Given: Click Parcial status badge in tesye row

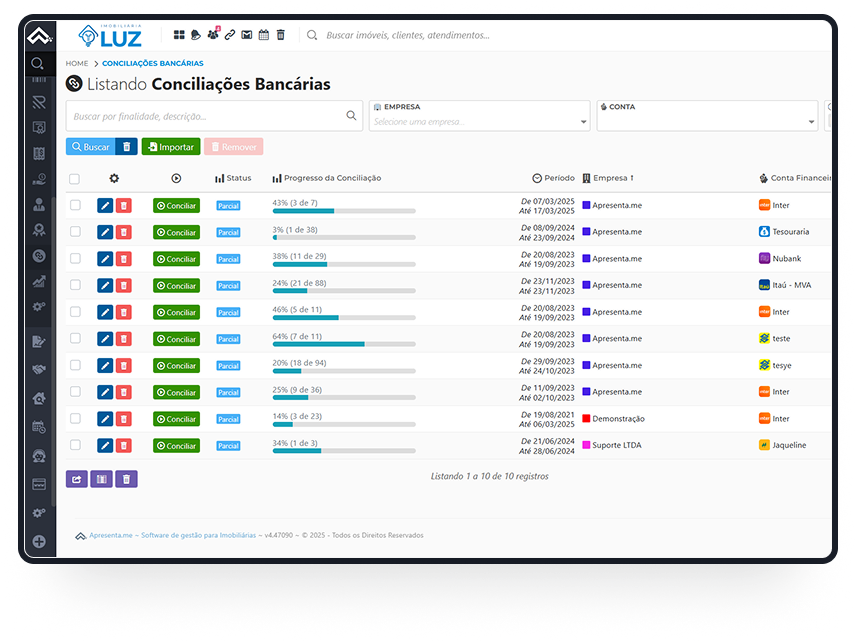Looking at the screenshot, I should tap(228, 366).
